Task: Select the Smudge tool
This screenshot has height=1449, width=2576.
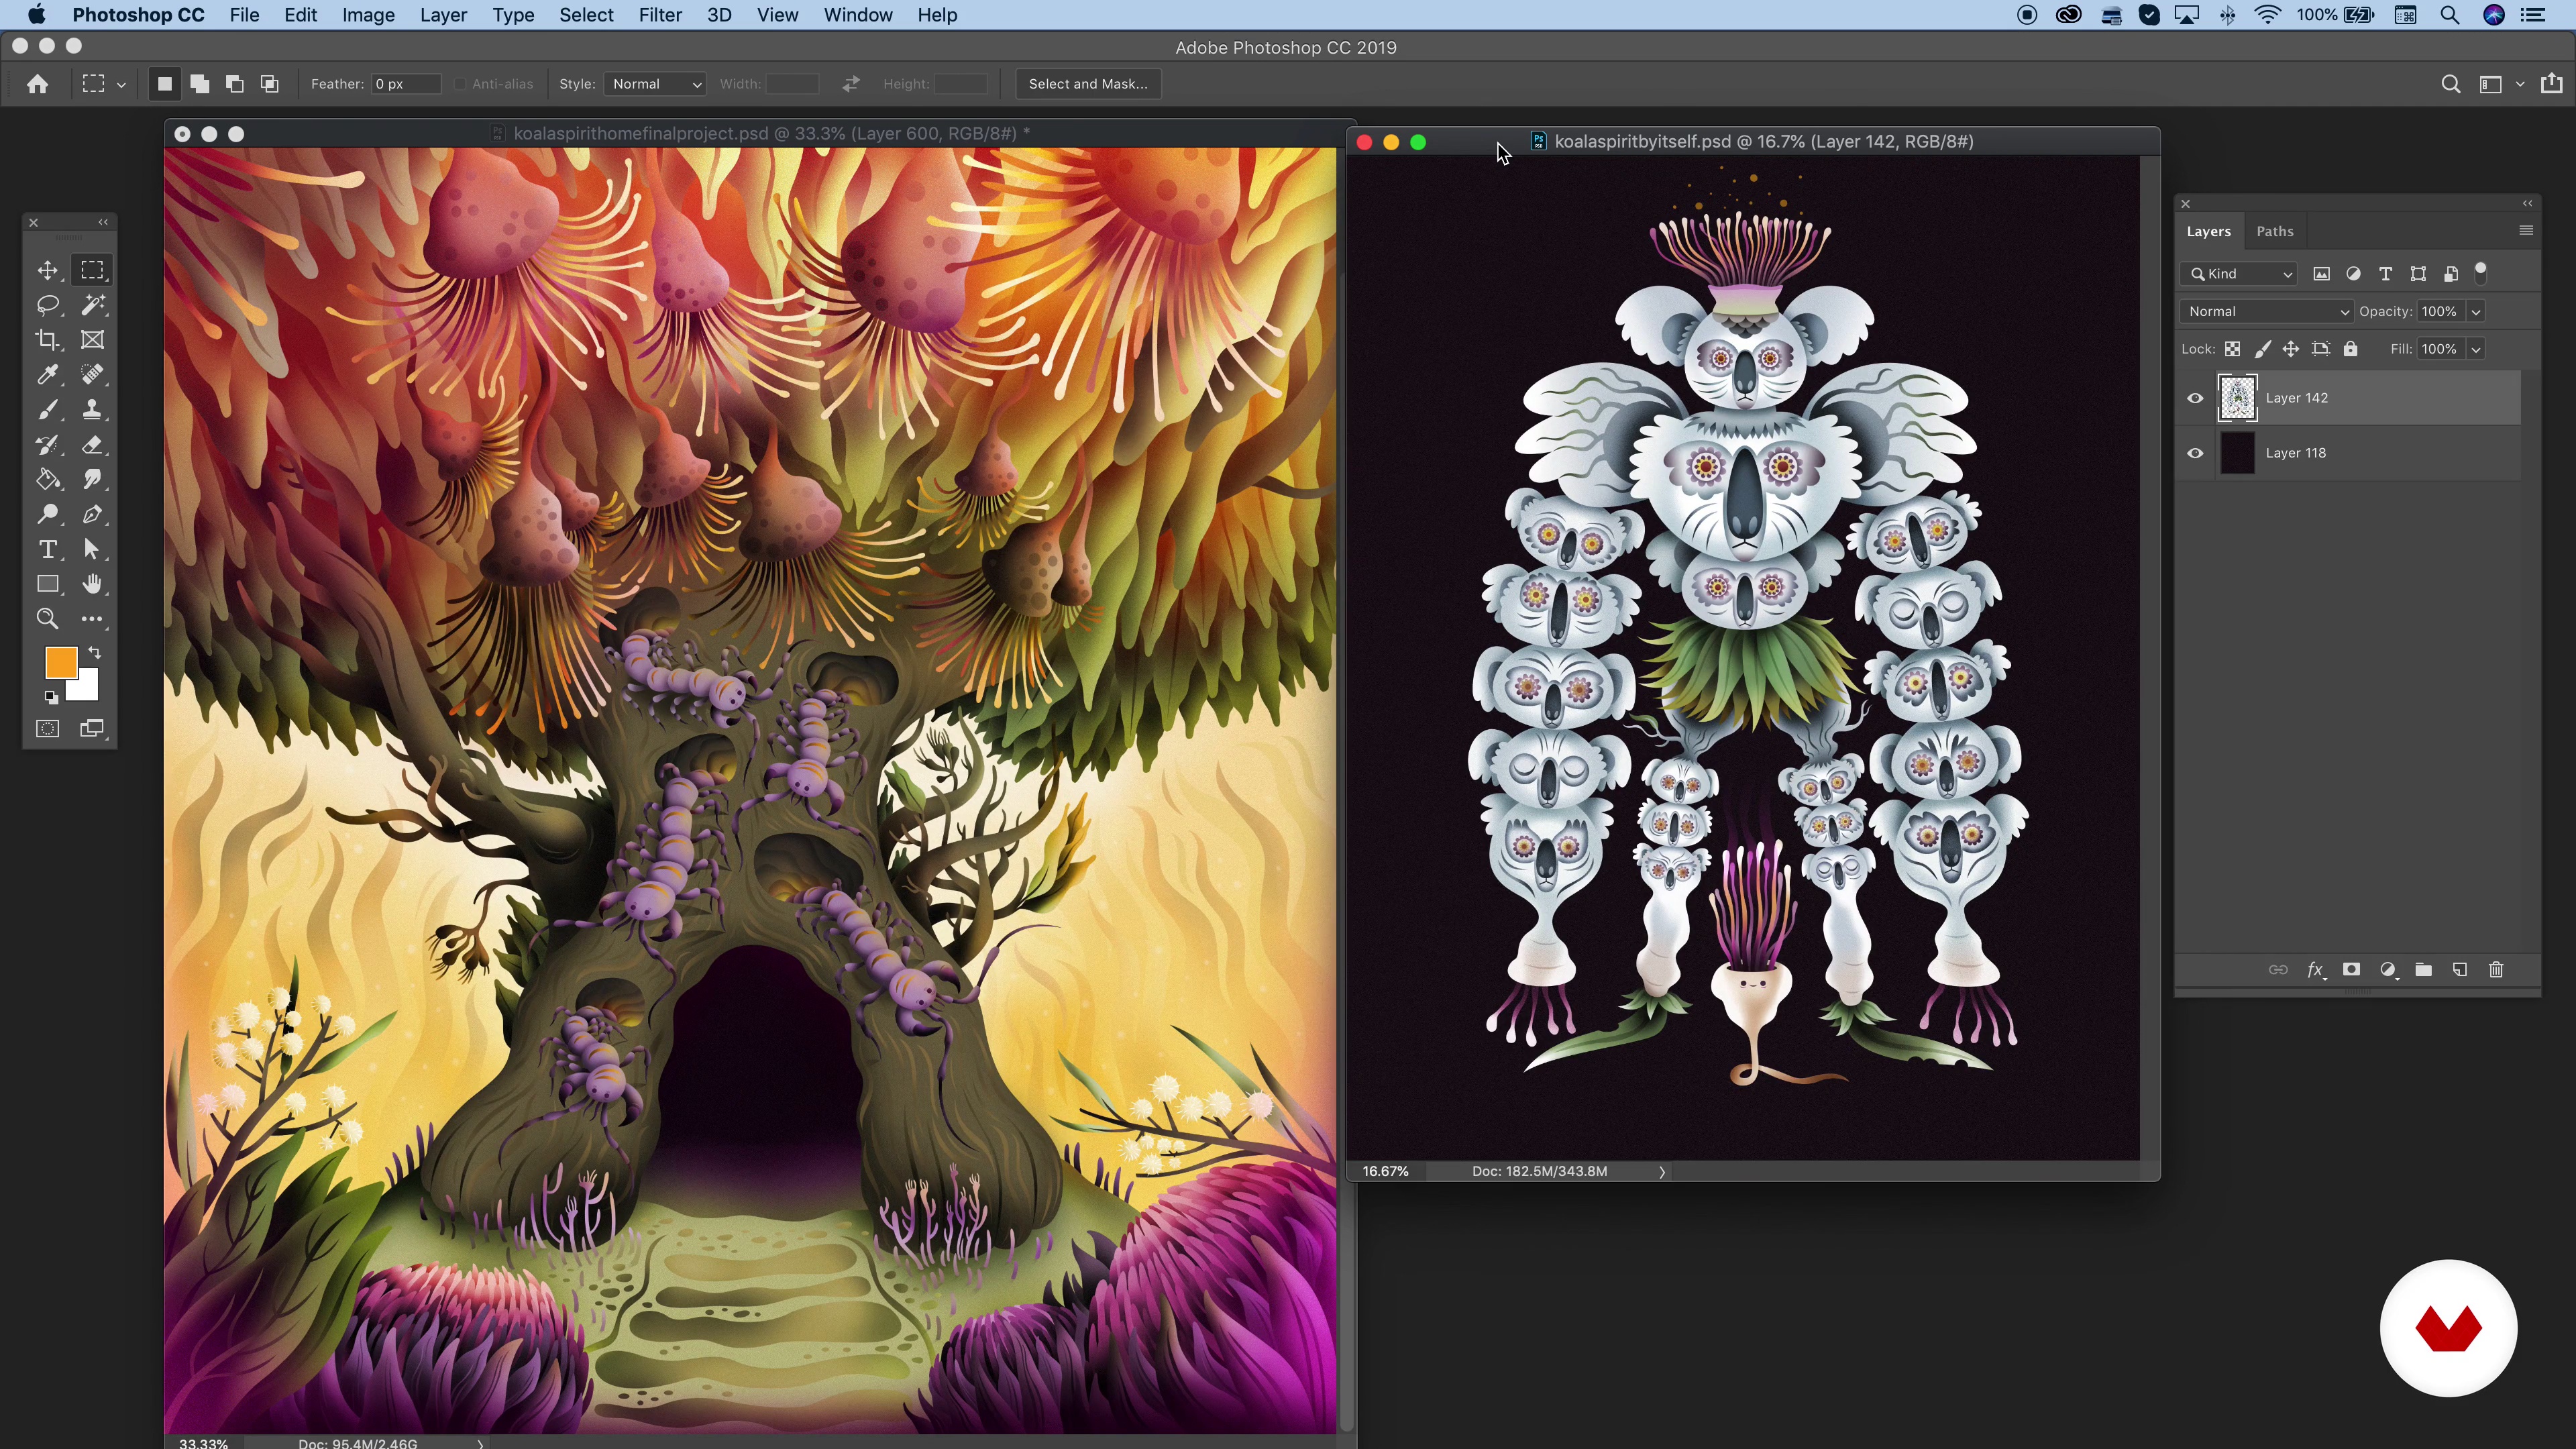Action: (92, 480)
